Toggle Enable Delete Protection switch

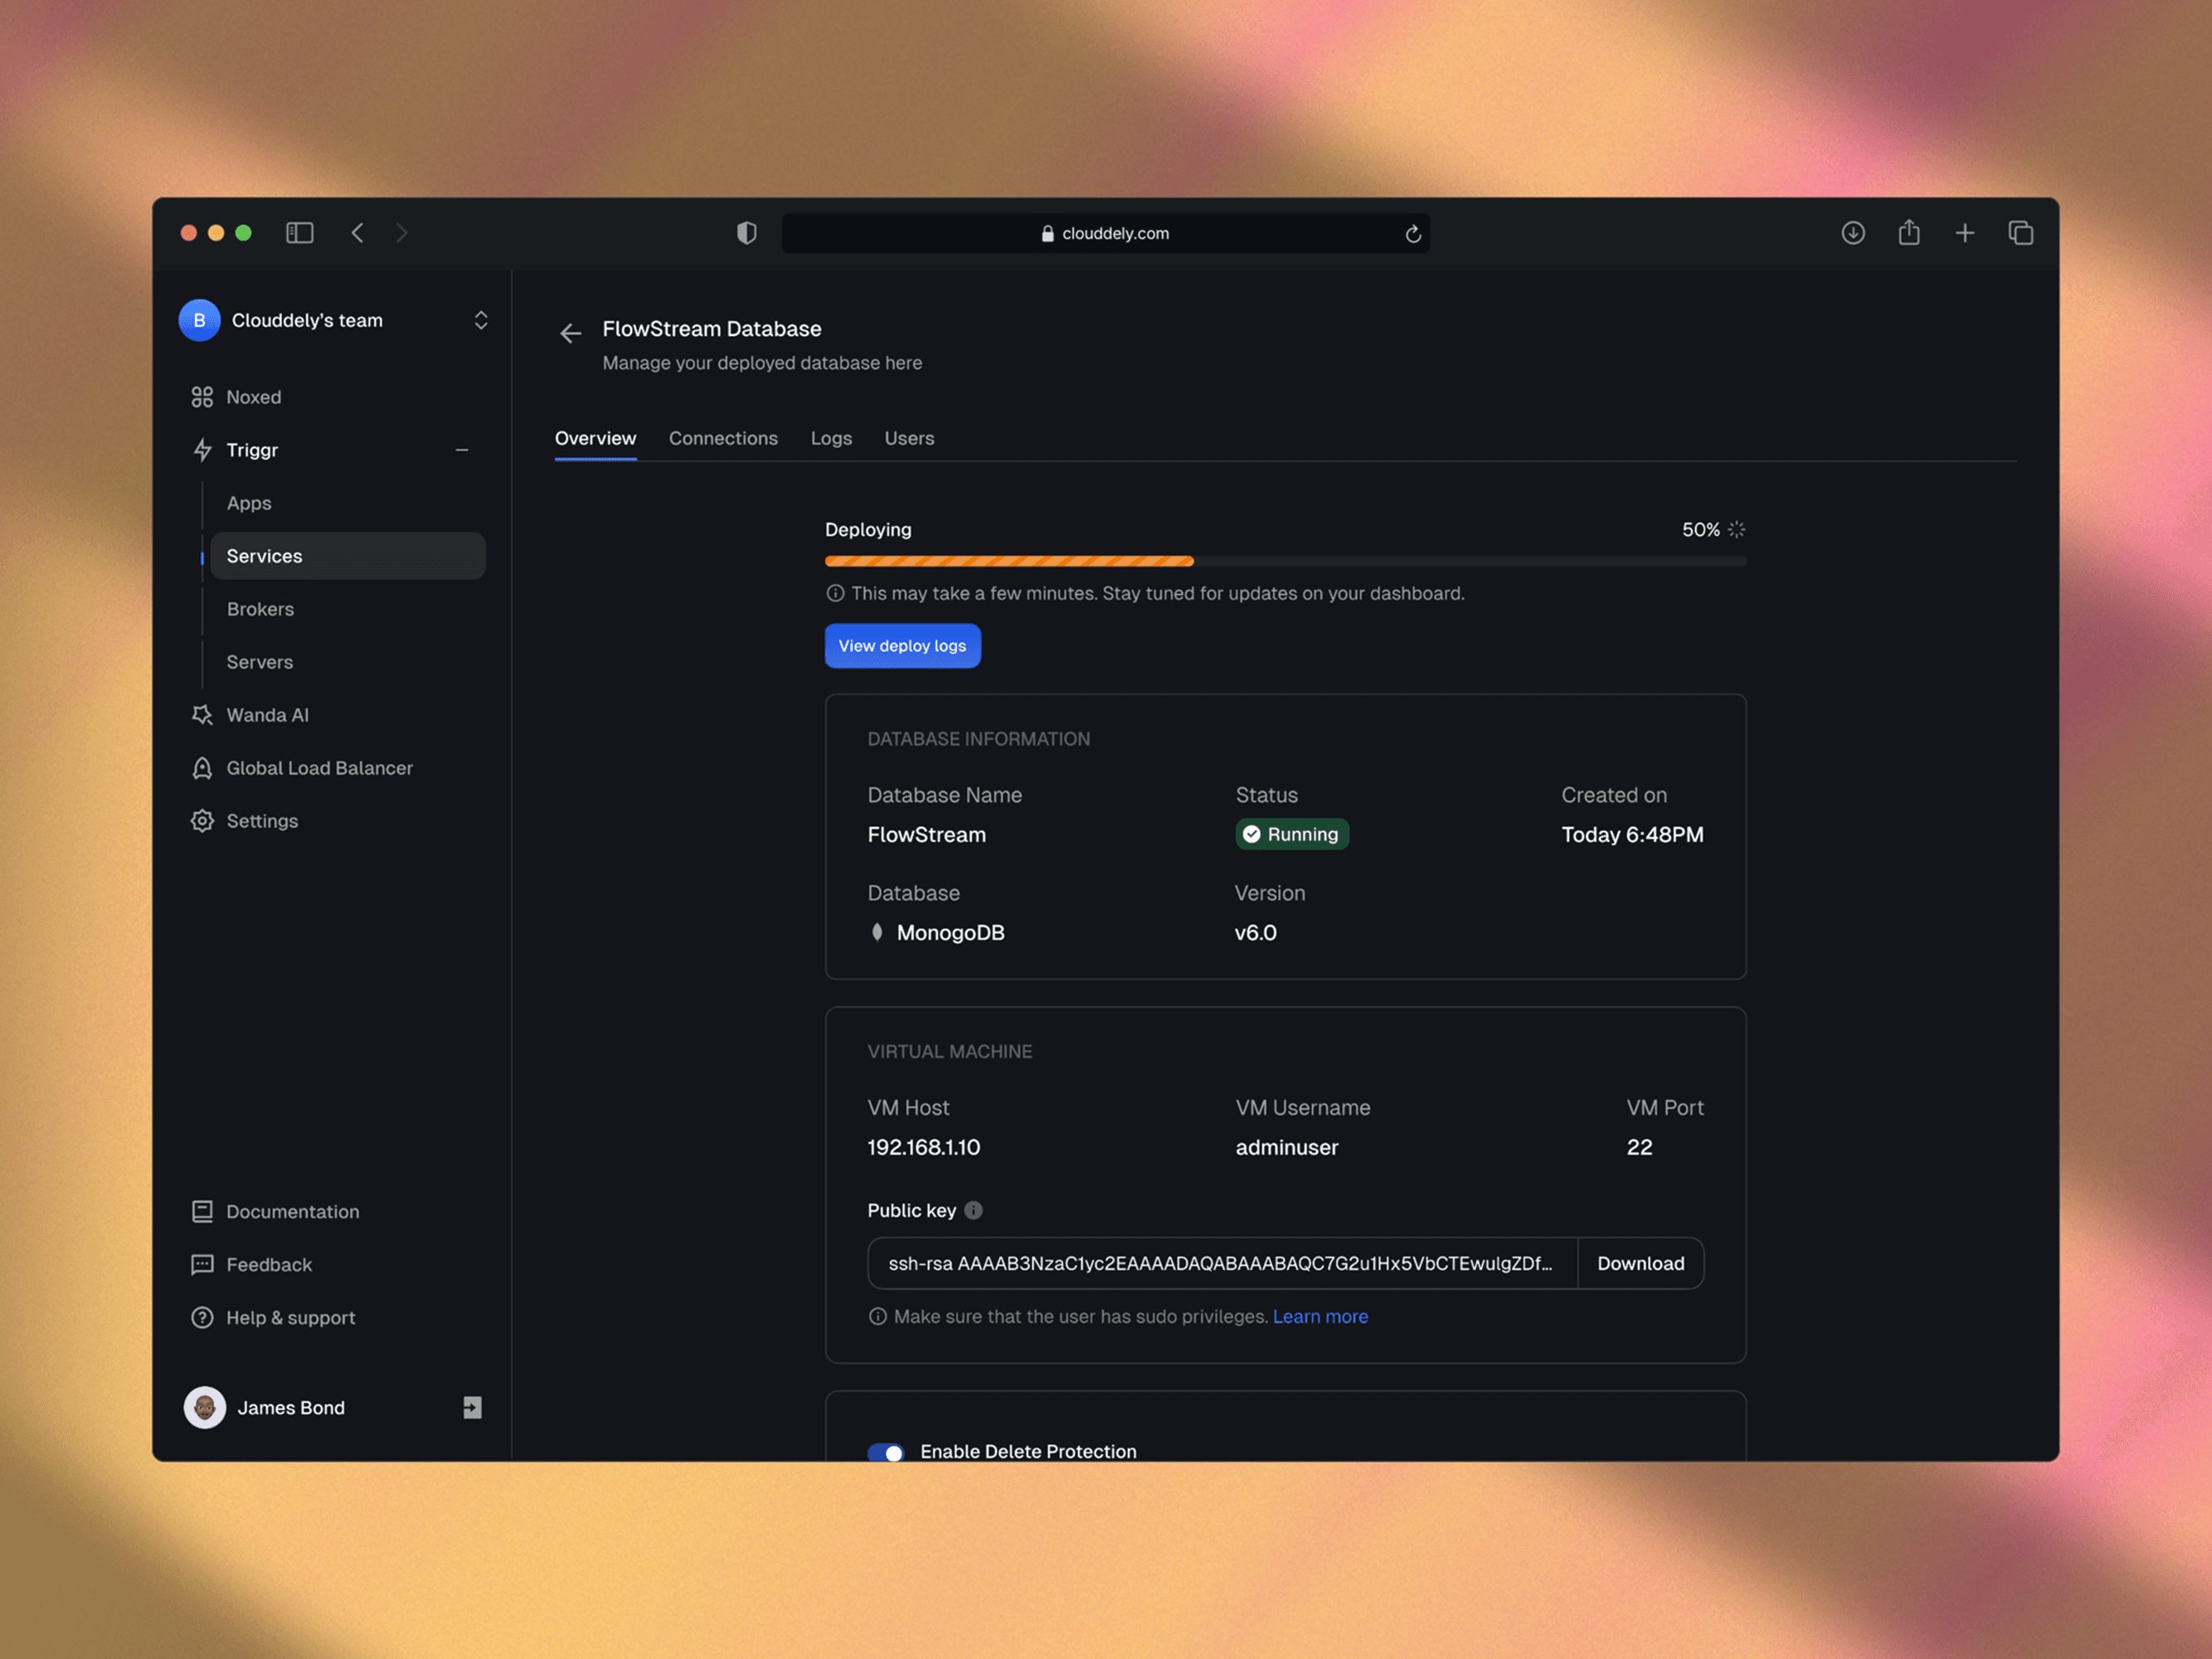[886, 1451]
